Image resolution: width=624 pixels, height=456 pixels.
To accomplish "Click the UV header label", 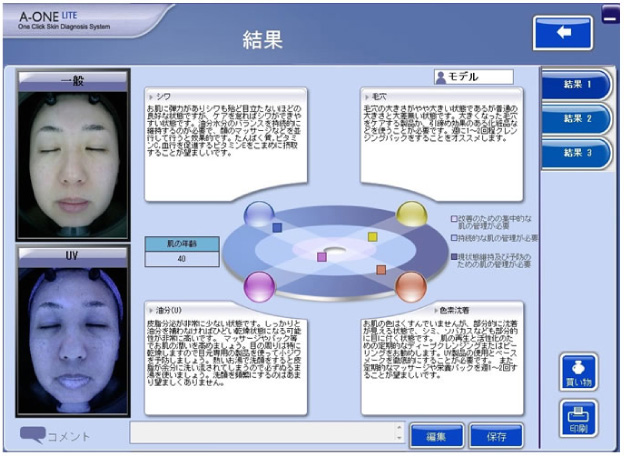I will coord(73,256).
